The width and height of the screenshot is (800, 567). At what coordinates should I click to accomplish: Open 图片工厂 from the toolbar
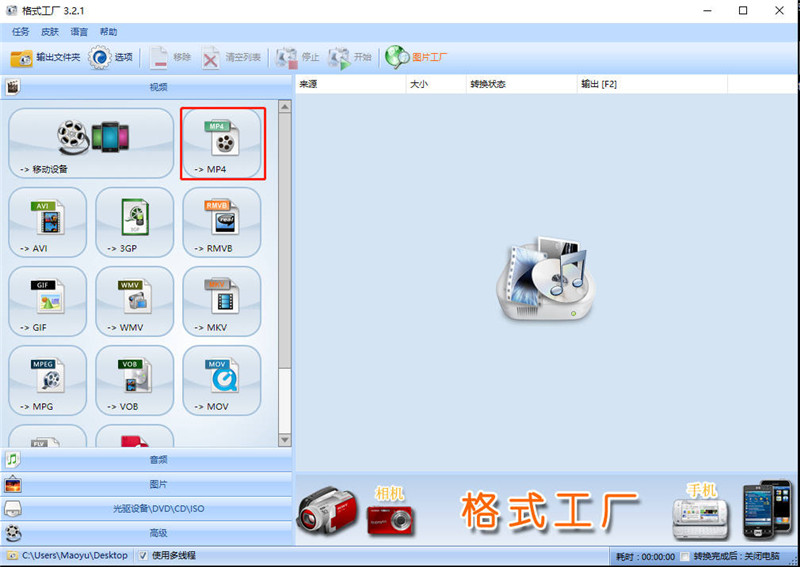417,57
